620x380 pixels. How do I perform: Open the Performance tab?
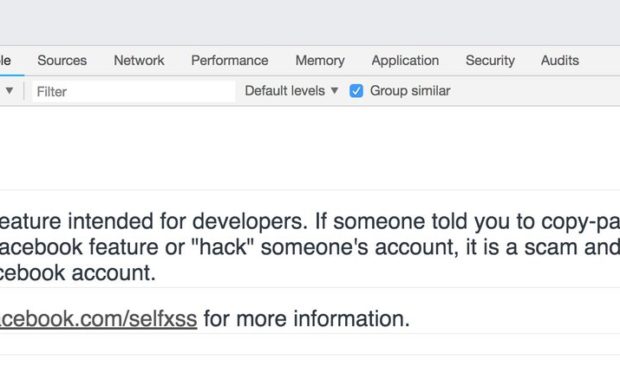[230, 60]
